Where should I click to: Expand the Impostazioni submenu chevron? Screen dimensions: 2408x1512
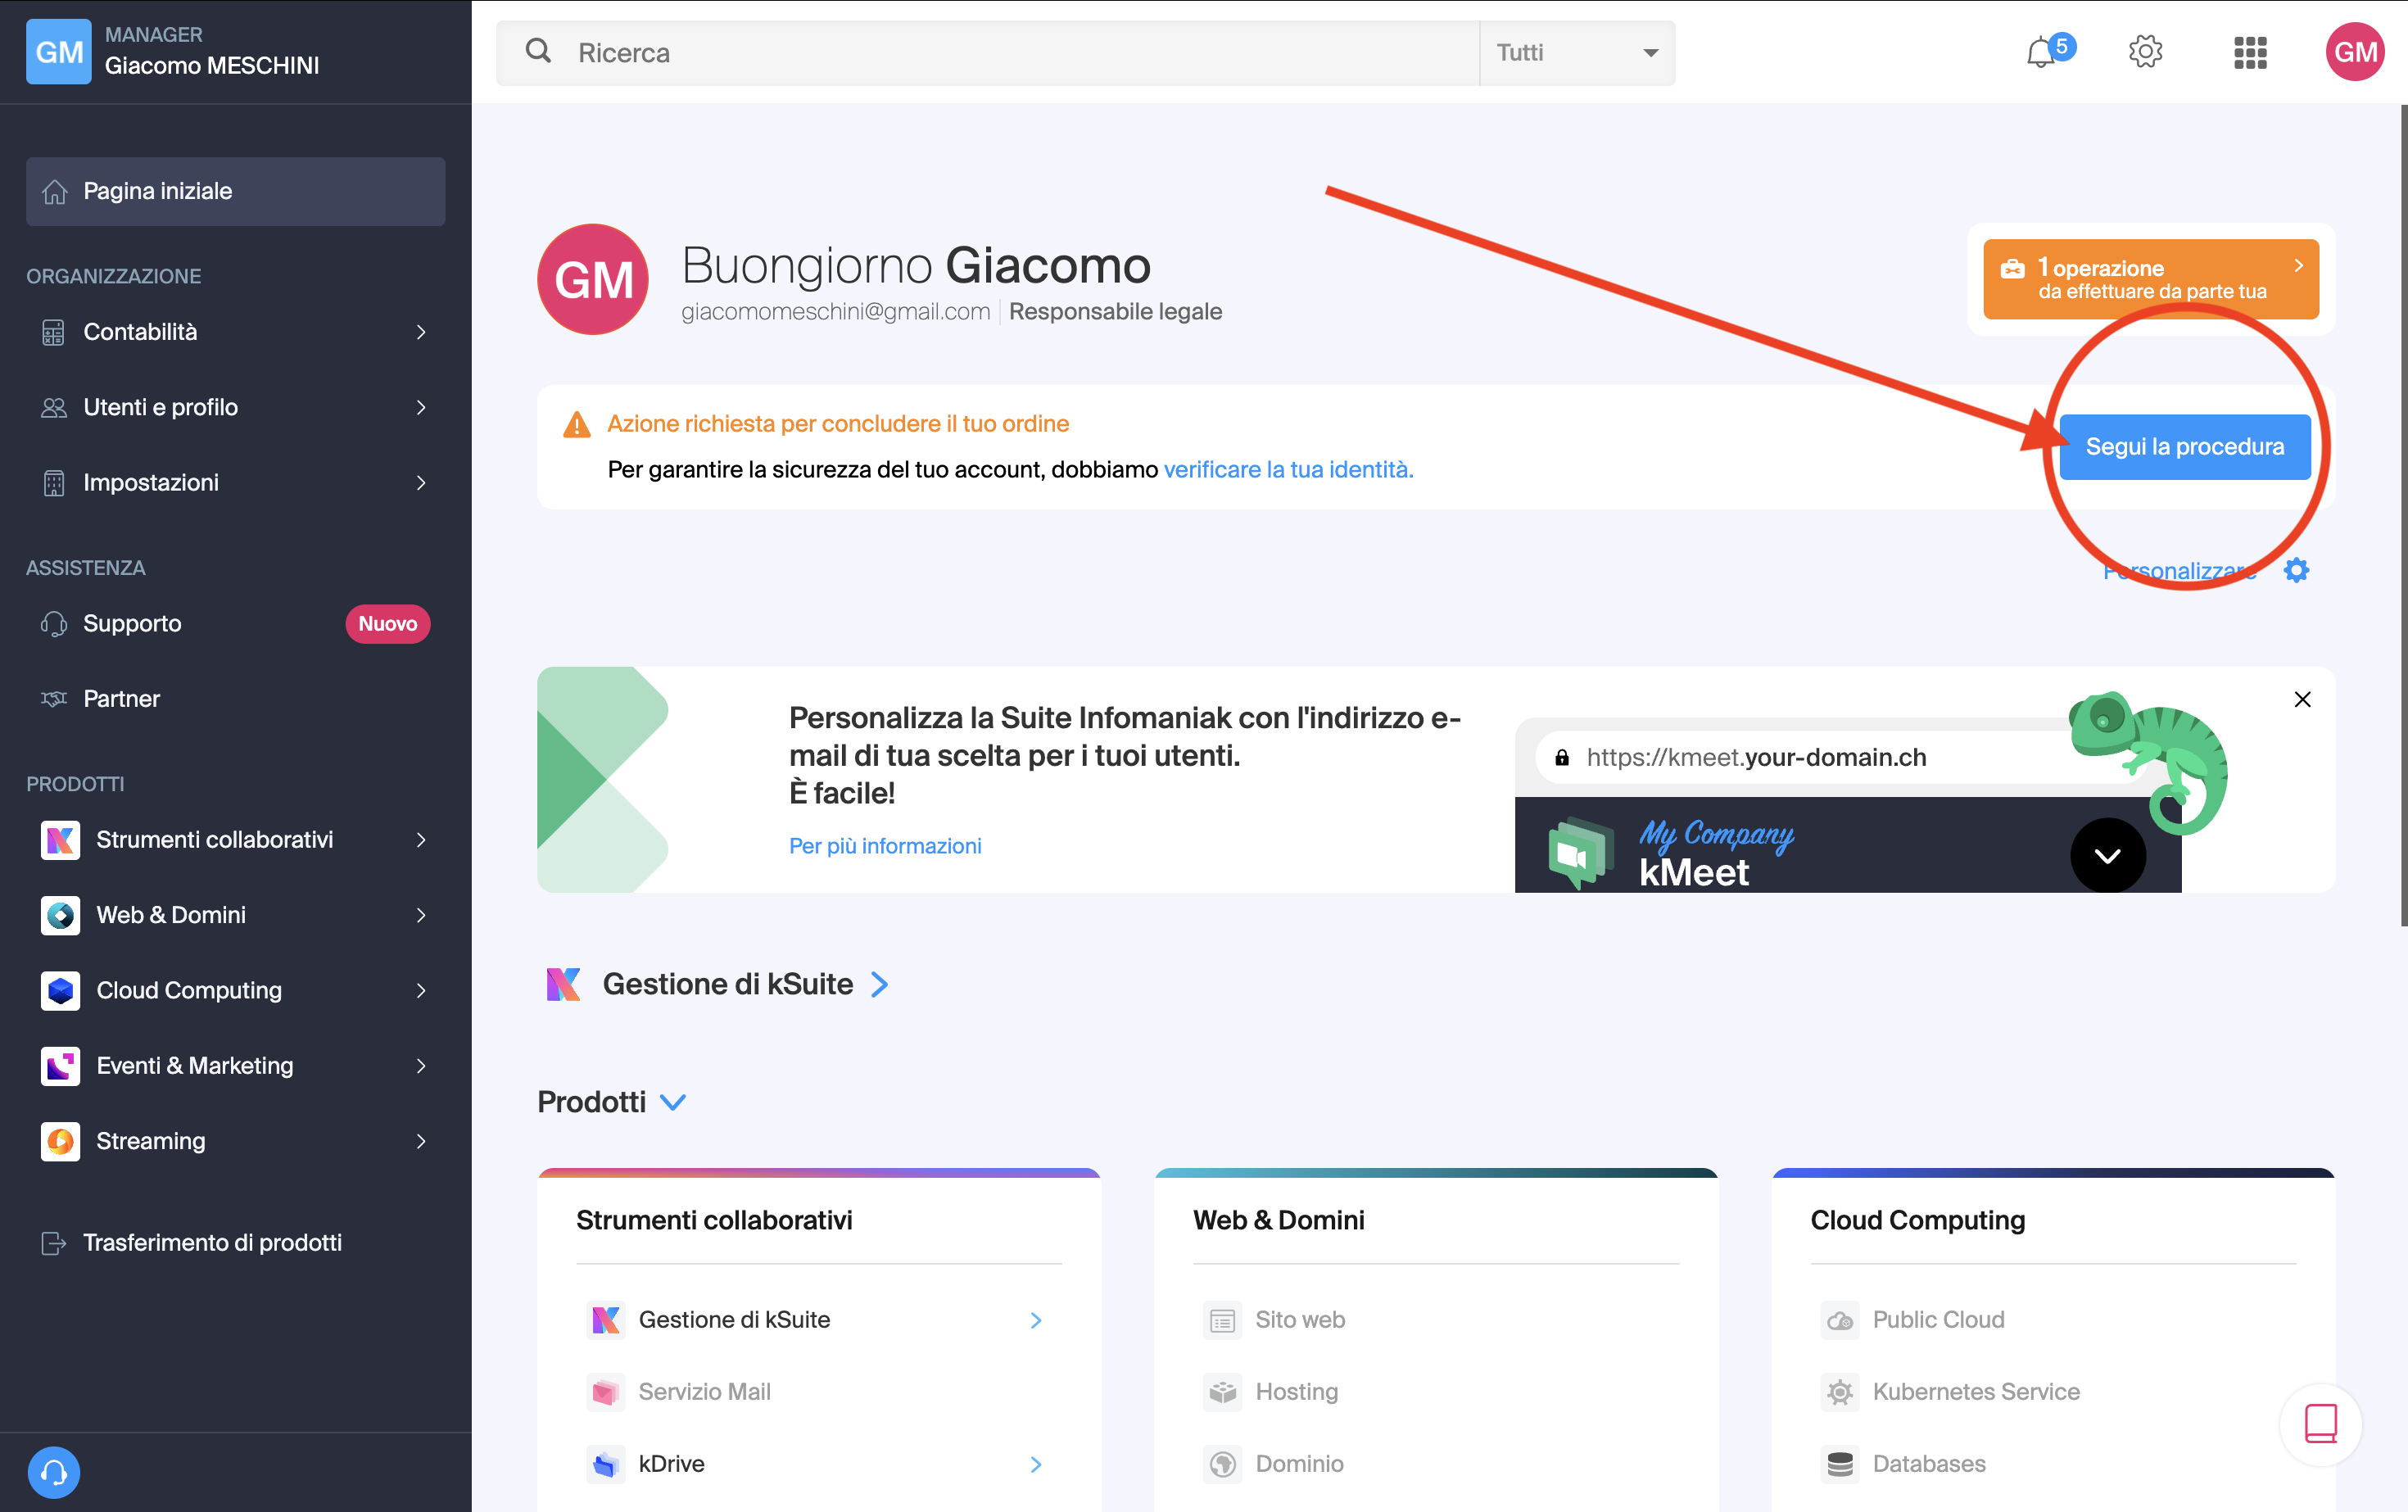click(421, 483)
